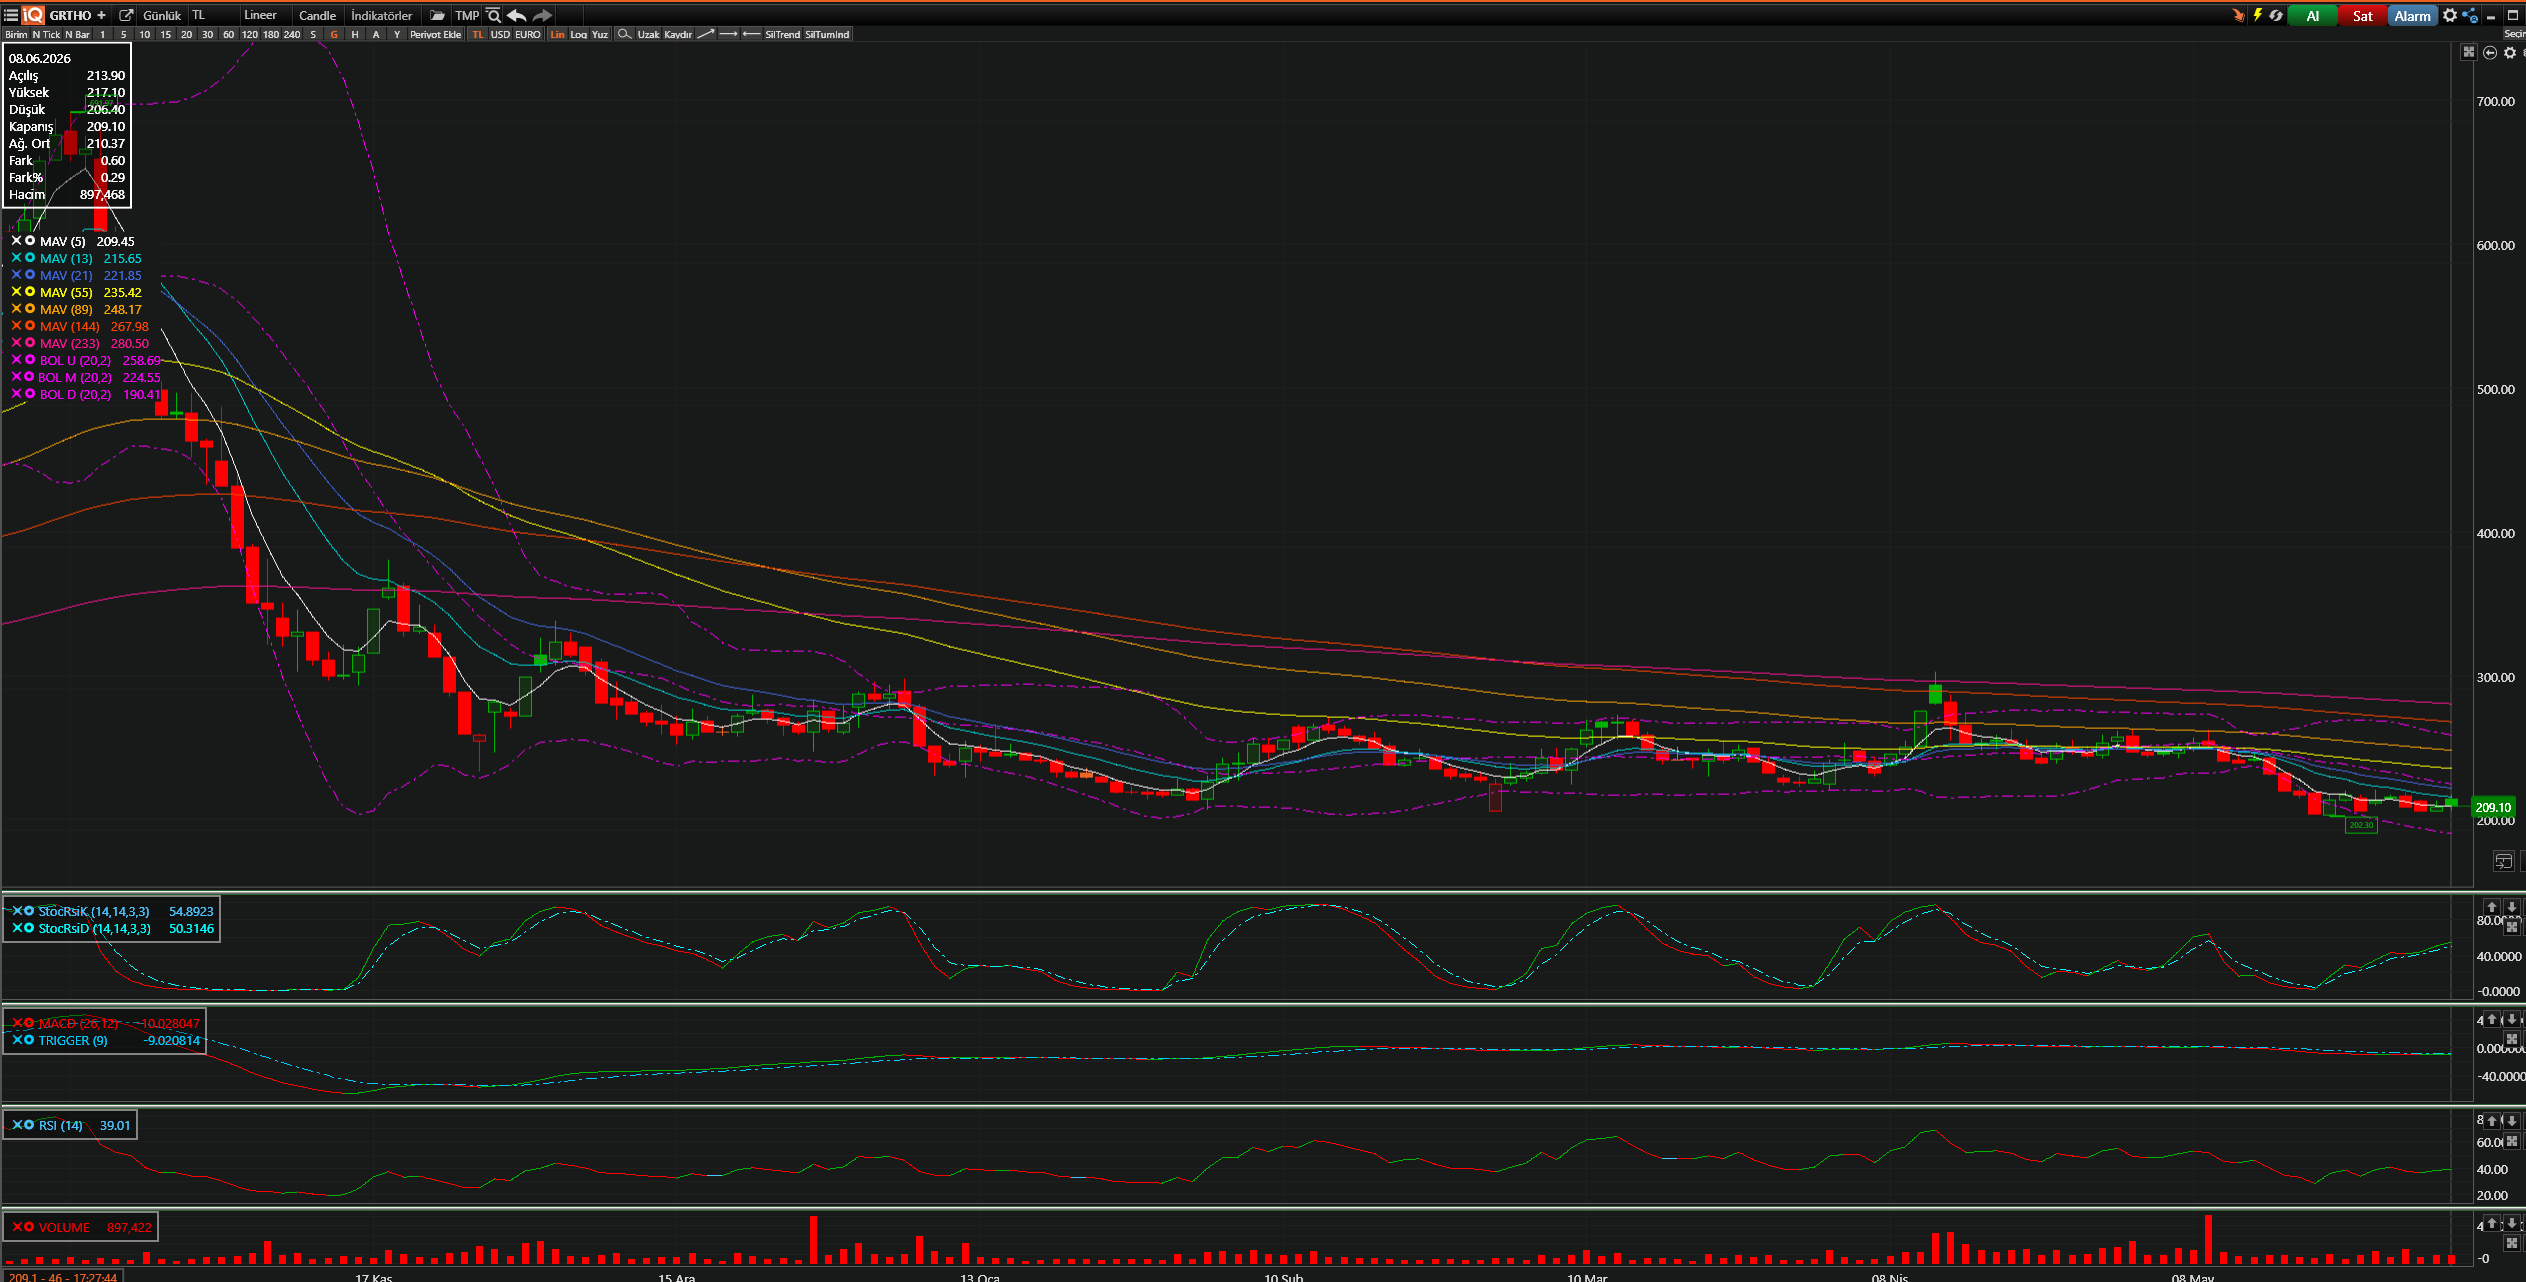Select the 240 minute period
Screen dimensions: 2526x1282
click(x=292, y=34)
